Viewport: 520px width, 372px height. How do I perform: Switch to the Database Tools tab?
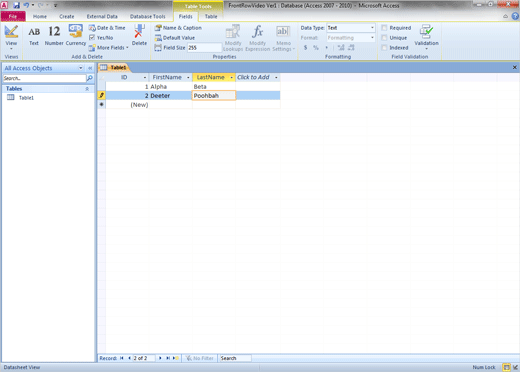(147, 16)
